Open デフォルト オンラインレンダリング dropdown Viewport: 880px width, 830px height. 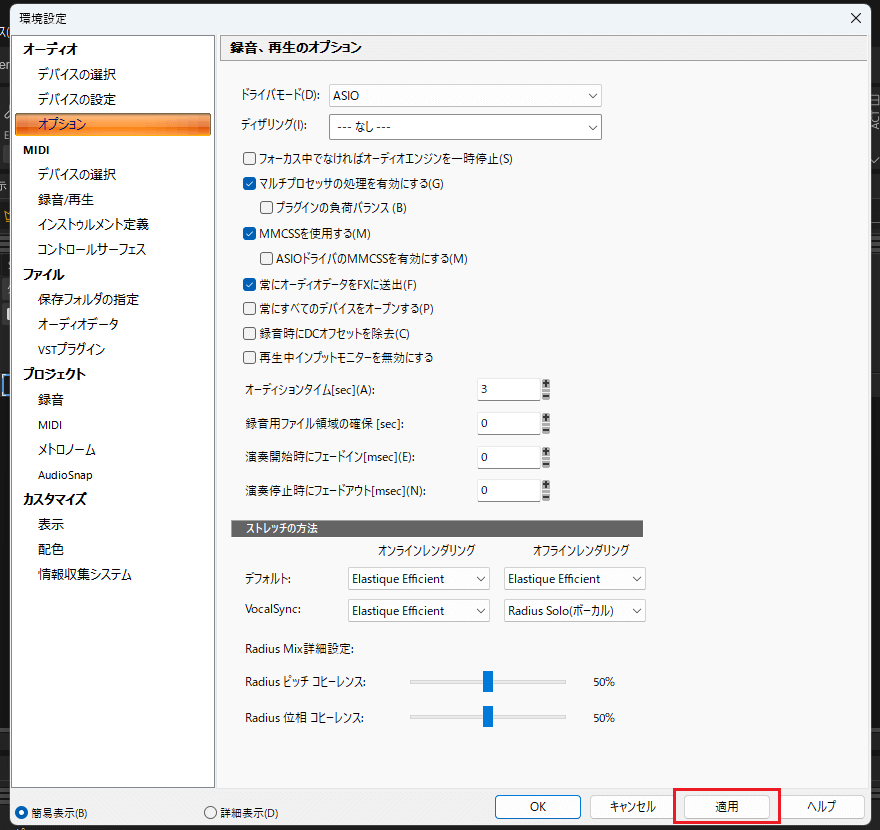point(419,579)
